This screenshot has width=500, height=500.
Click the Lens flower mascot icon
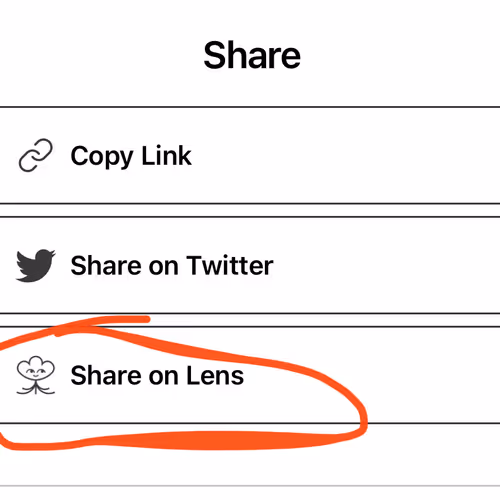pyautogui.click(x=36, y=375)
